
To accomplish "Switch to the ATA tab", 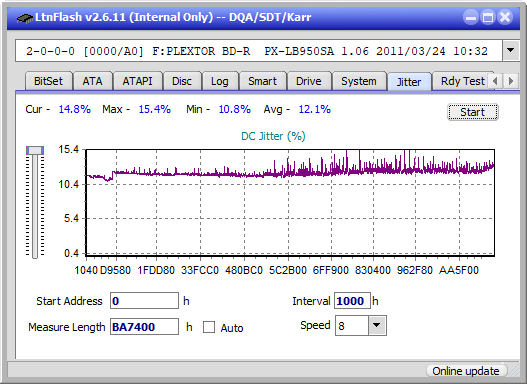I will point(92,81).
